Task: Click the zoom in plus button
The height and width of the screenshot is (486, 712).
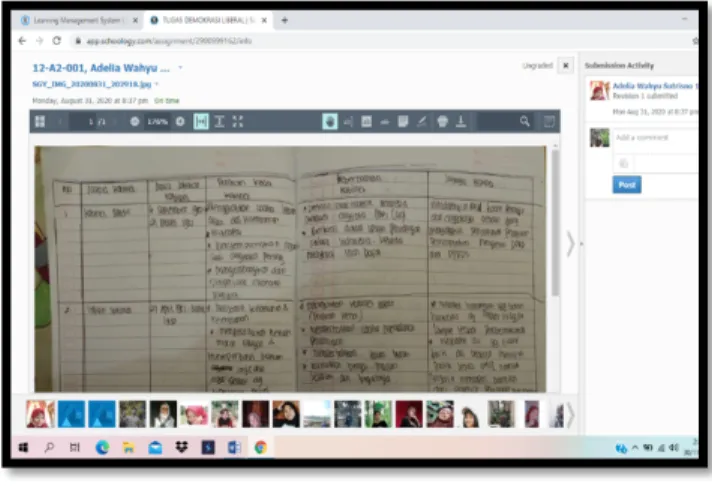Action: click(x=180, y=121)
